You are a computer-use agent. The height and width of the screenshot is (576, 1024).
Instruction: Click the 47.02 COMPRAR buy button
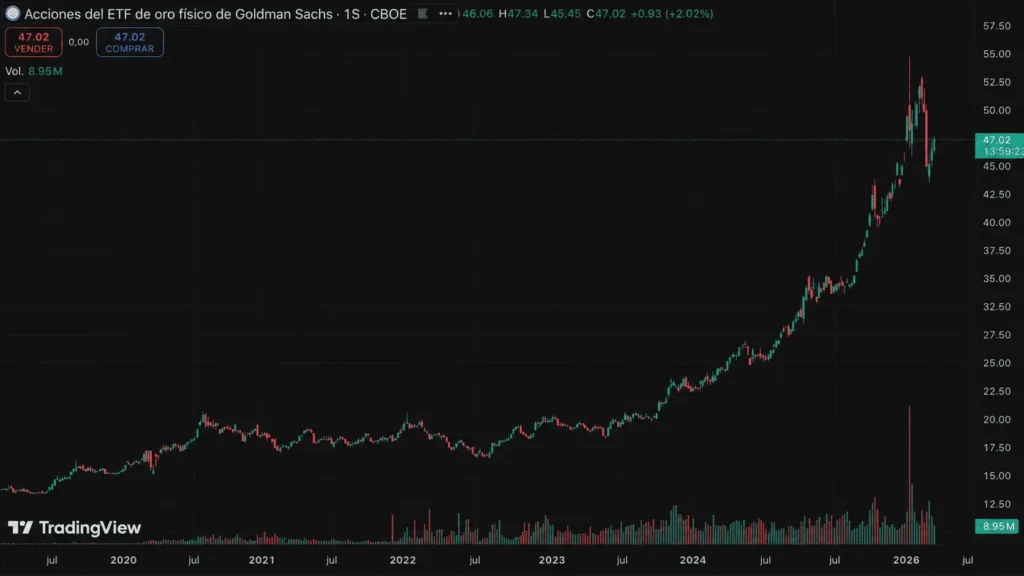[130, 42]
